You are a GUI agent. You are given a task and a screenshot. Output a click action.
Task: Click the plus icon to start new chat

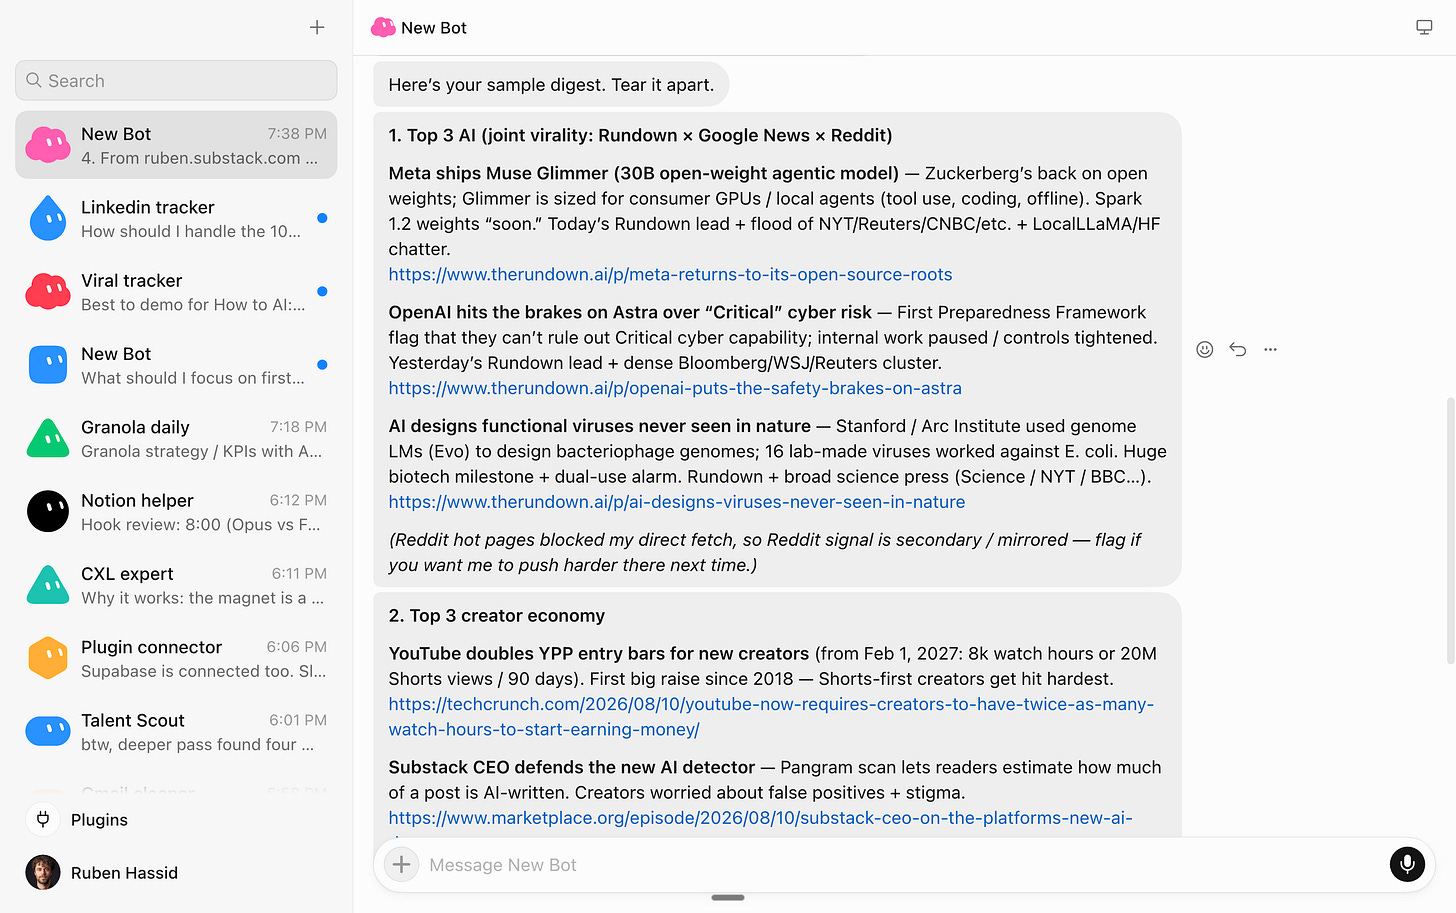point(317,28)
